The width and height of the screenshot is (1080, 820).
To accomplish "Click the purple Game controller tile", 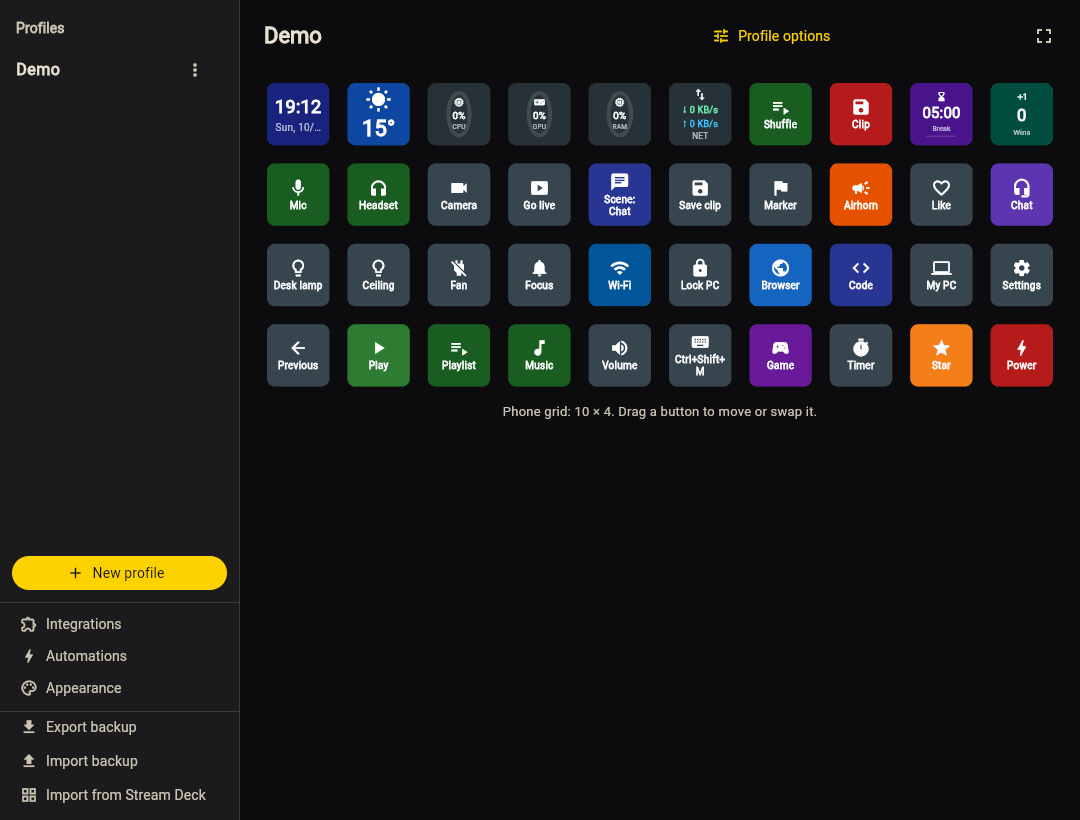I will click(780, 355).
